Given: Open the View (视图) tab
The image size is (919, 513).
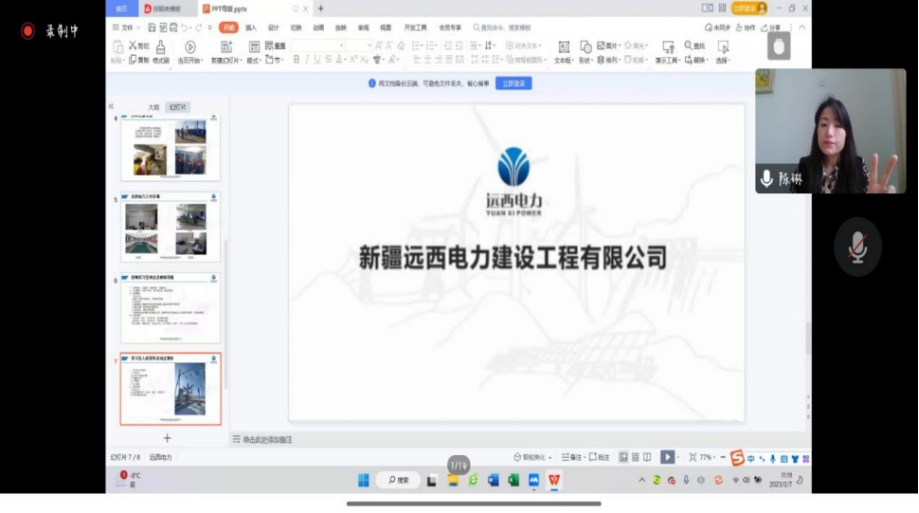Looking at the screenshot, I should tap(386, 28).
